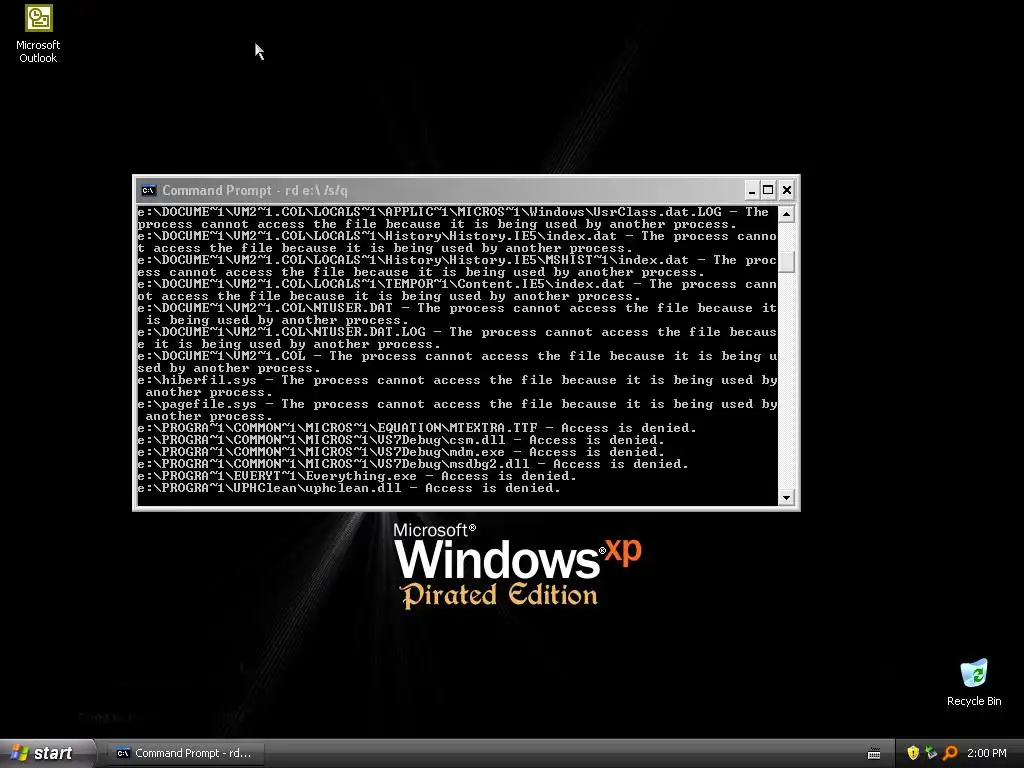The width and height of the screenshot is (1024, 768).
Task: Select the Recycle Bin desktop icon
Action: (974, 683)
